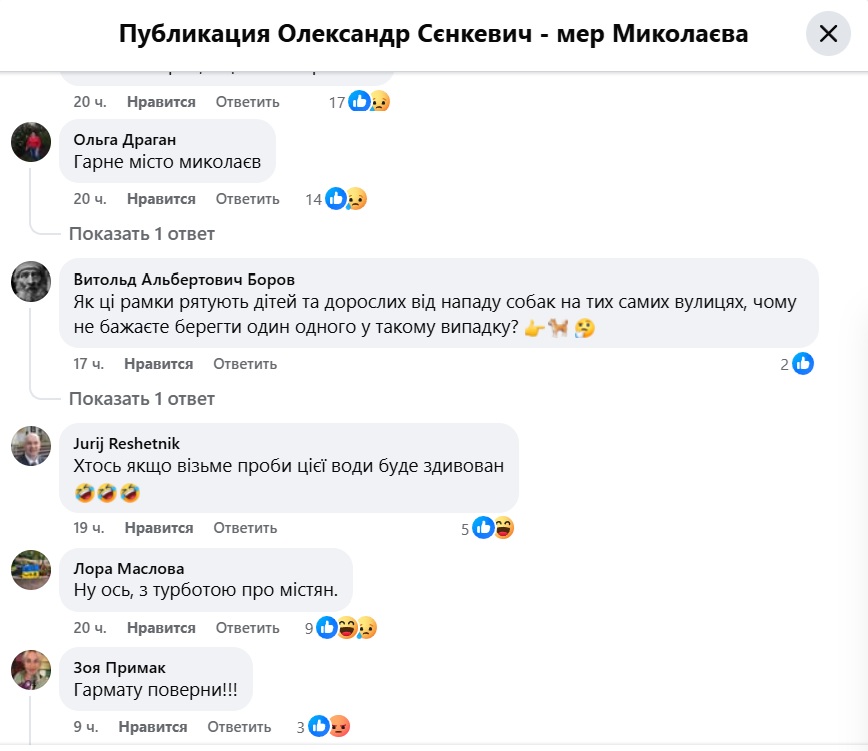Open like reaction on Витольд's comment
Viewport: 868px width, 751px height.
click(x=802, y=364)
